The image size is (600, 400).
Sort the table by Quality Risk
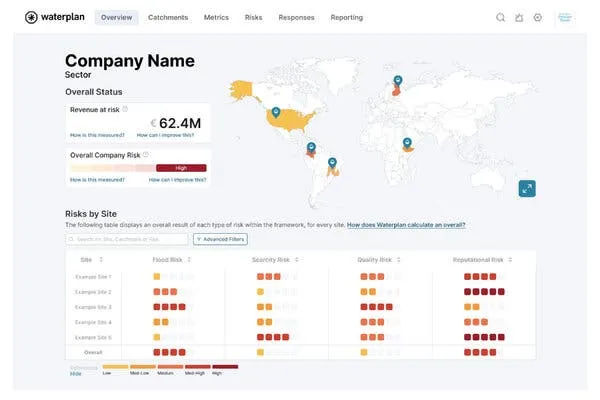tap(399, 260)
